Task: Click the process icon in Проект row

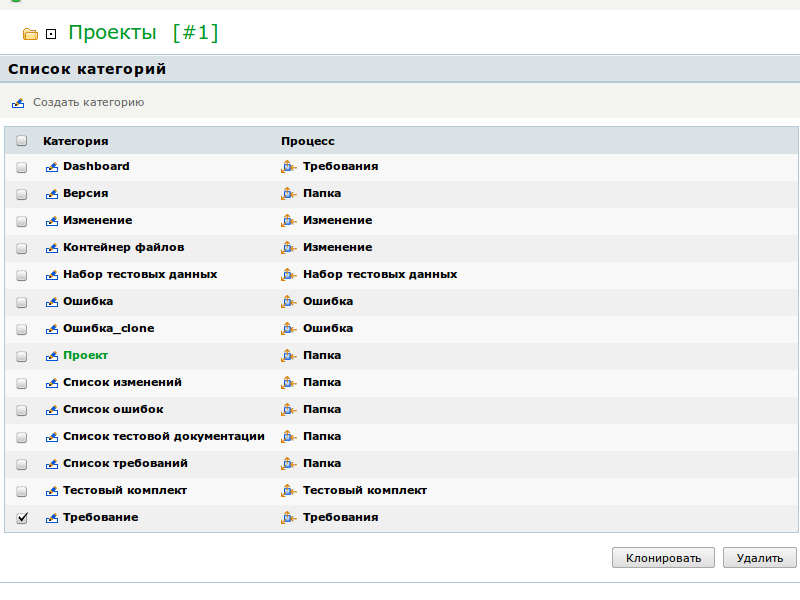Action: (x=289, y=356)
